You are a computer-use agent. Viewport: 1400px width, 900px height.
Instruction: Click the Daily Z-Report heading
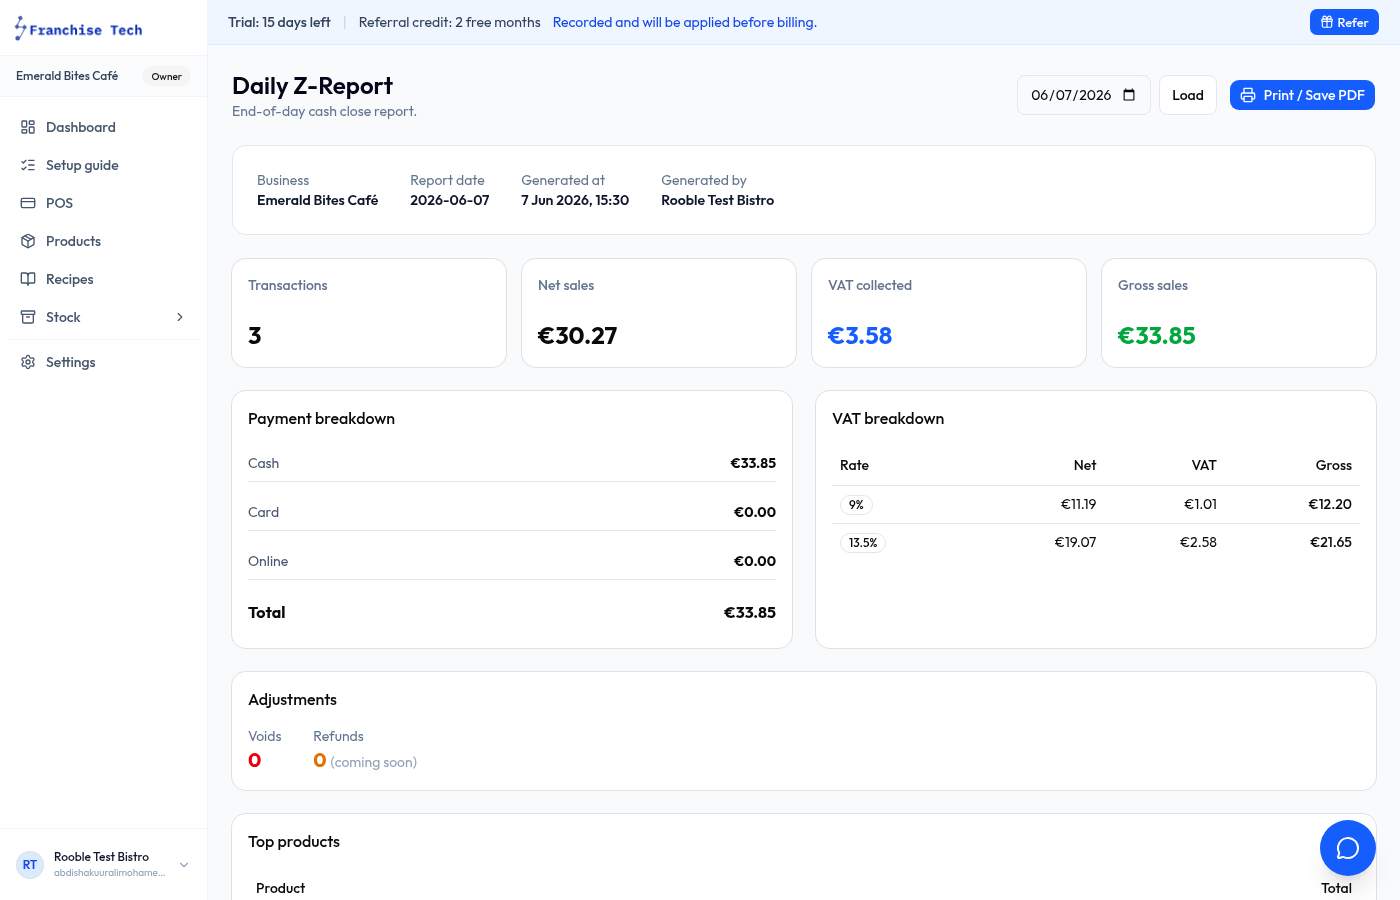[x=312, y=86]
